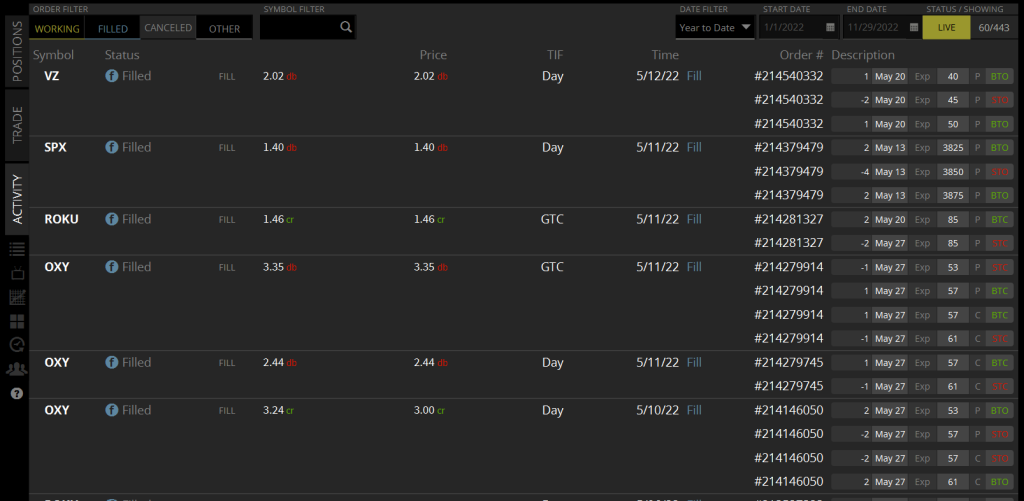This screenshot has width=1024, height=501.
Task: Open the watchlist icon in the sidebar
Action: coord(16,248)
